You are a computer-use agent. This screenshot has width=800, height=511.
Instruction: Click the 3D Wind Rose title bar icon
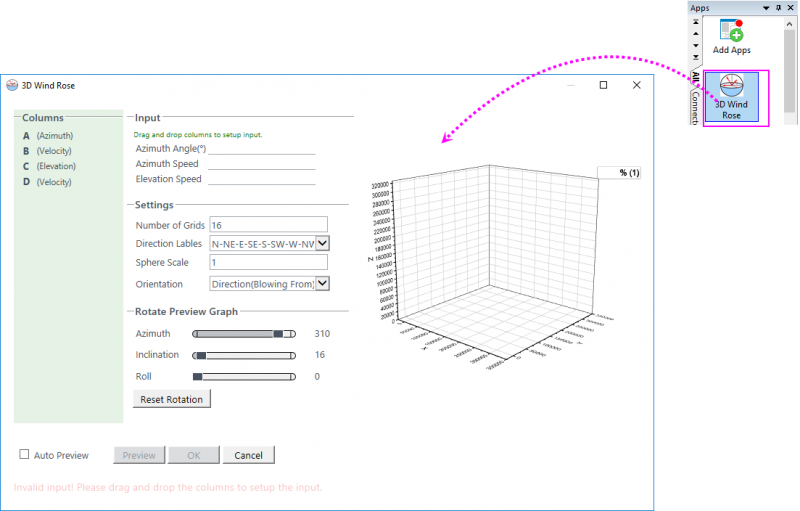point(12,86)
